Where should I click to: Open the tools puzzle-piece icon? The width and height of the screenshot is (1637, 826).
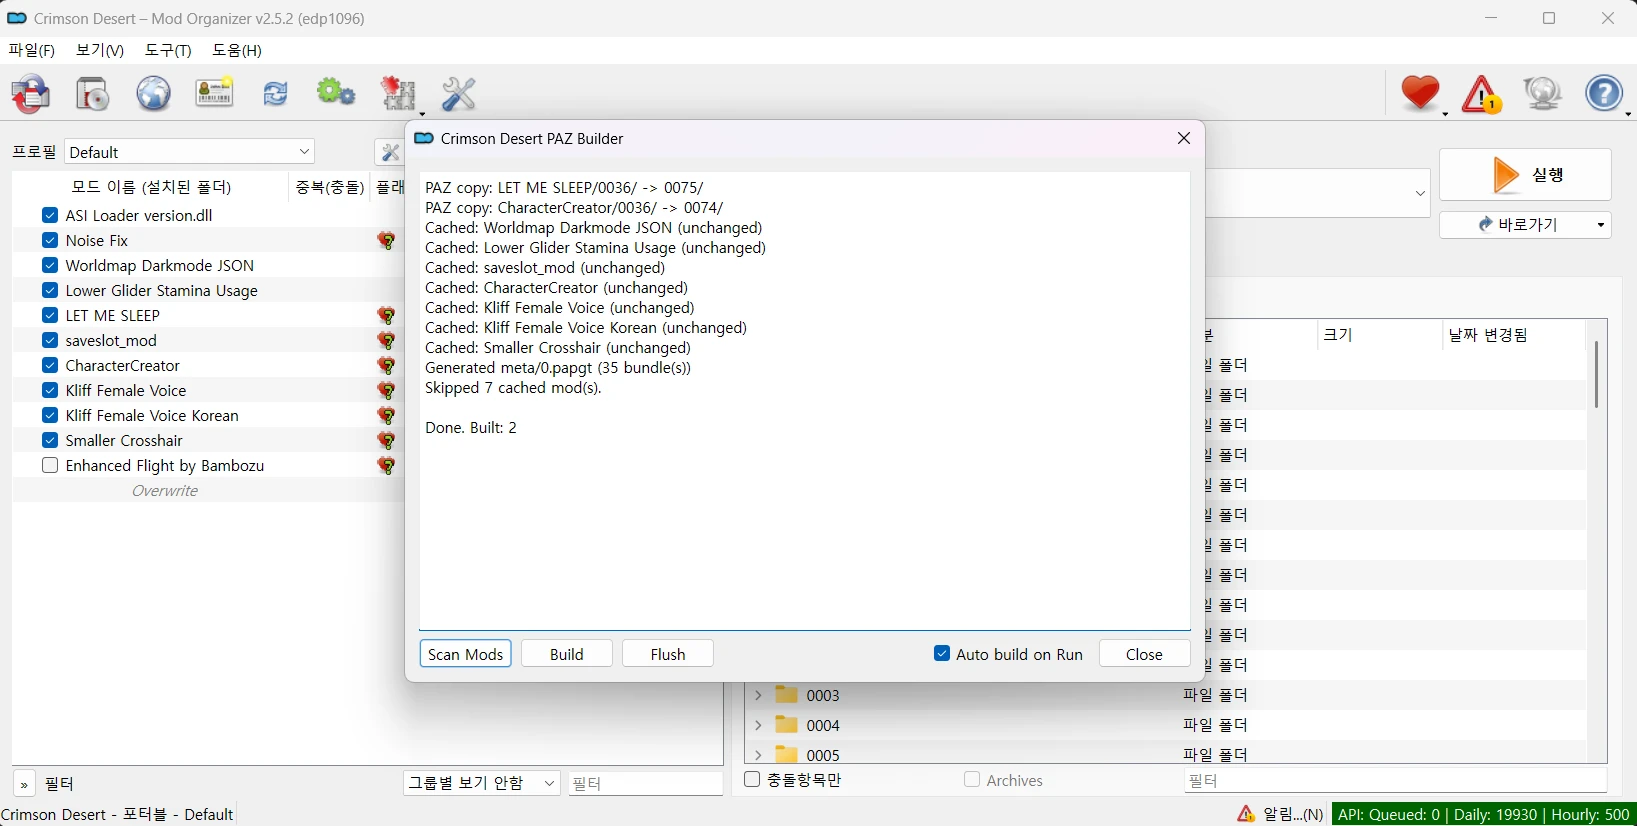[x=400, y=94]
